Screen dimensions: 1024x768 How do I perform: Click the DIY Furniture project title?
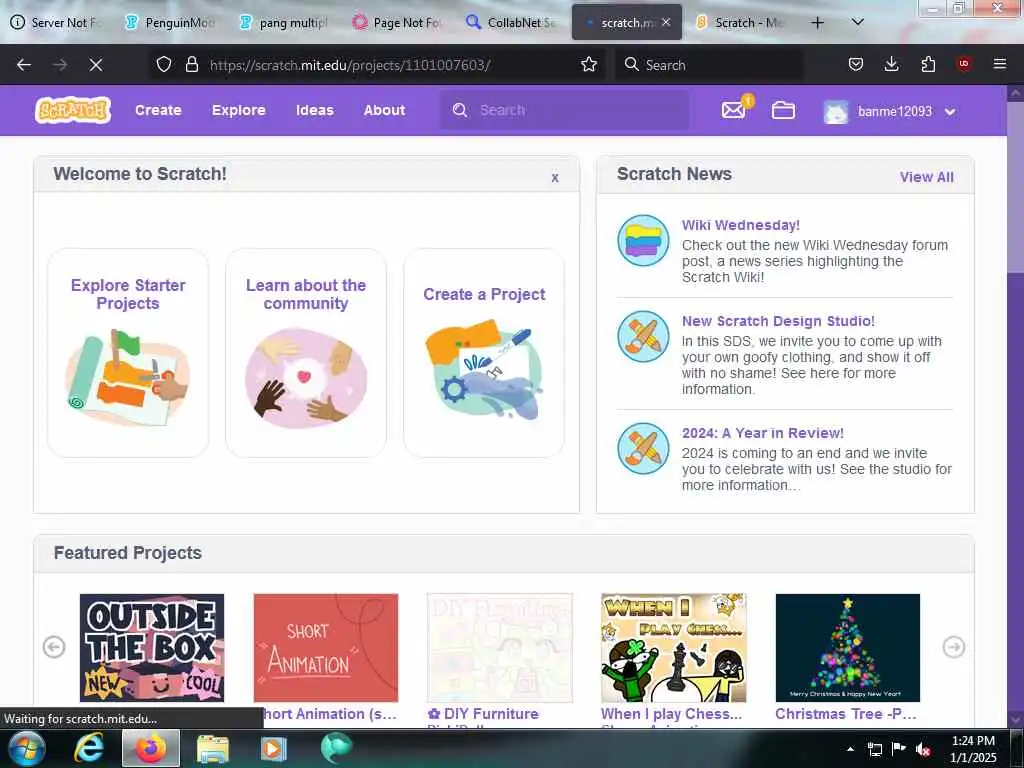click(483, 714)
